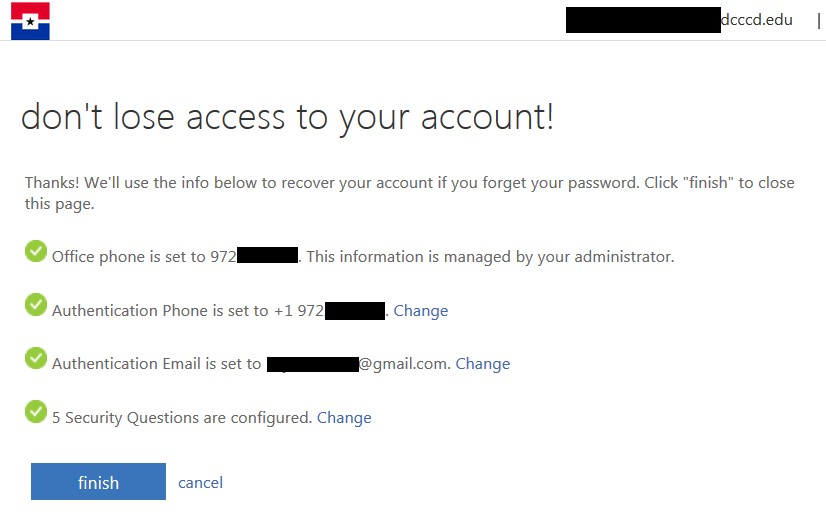Change the Authentication Email address

[482, 364]
